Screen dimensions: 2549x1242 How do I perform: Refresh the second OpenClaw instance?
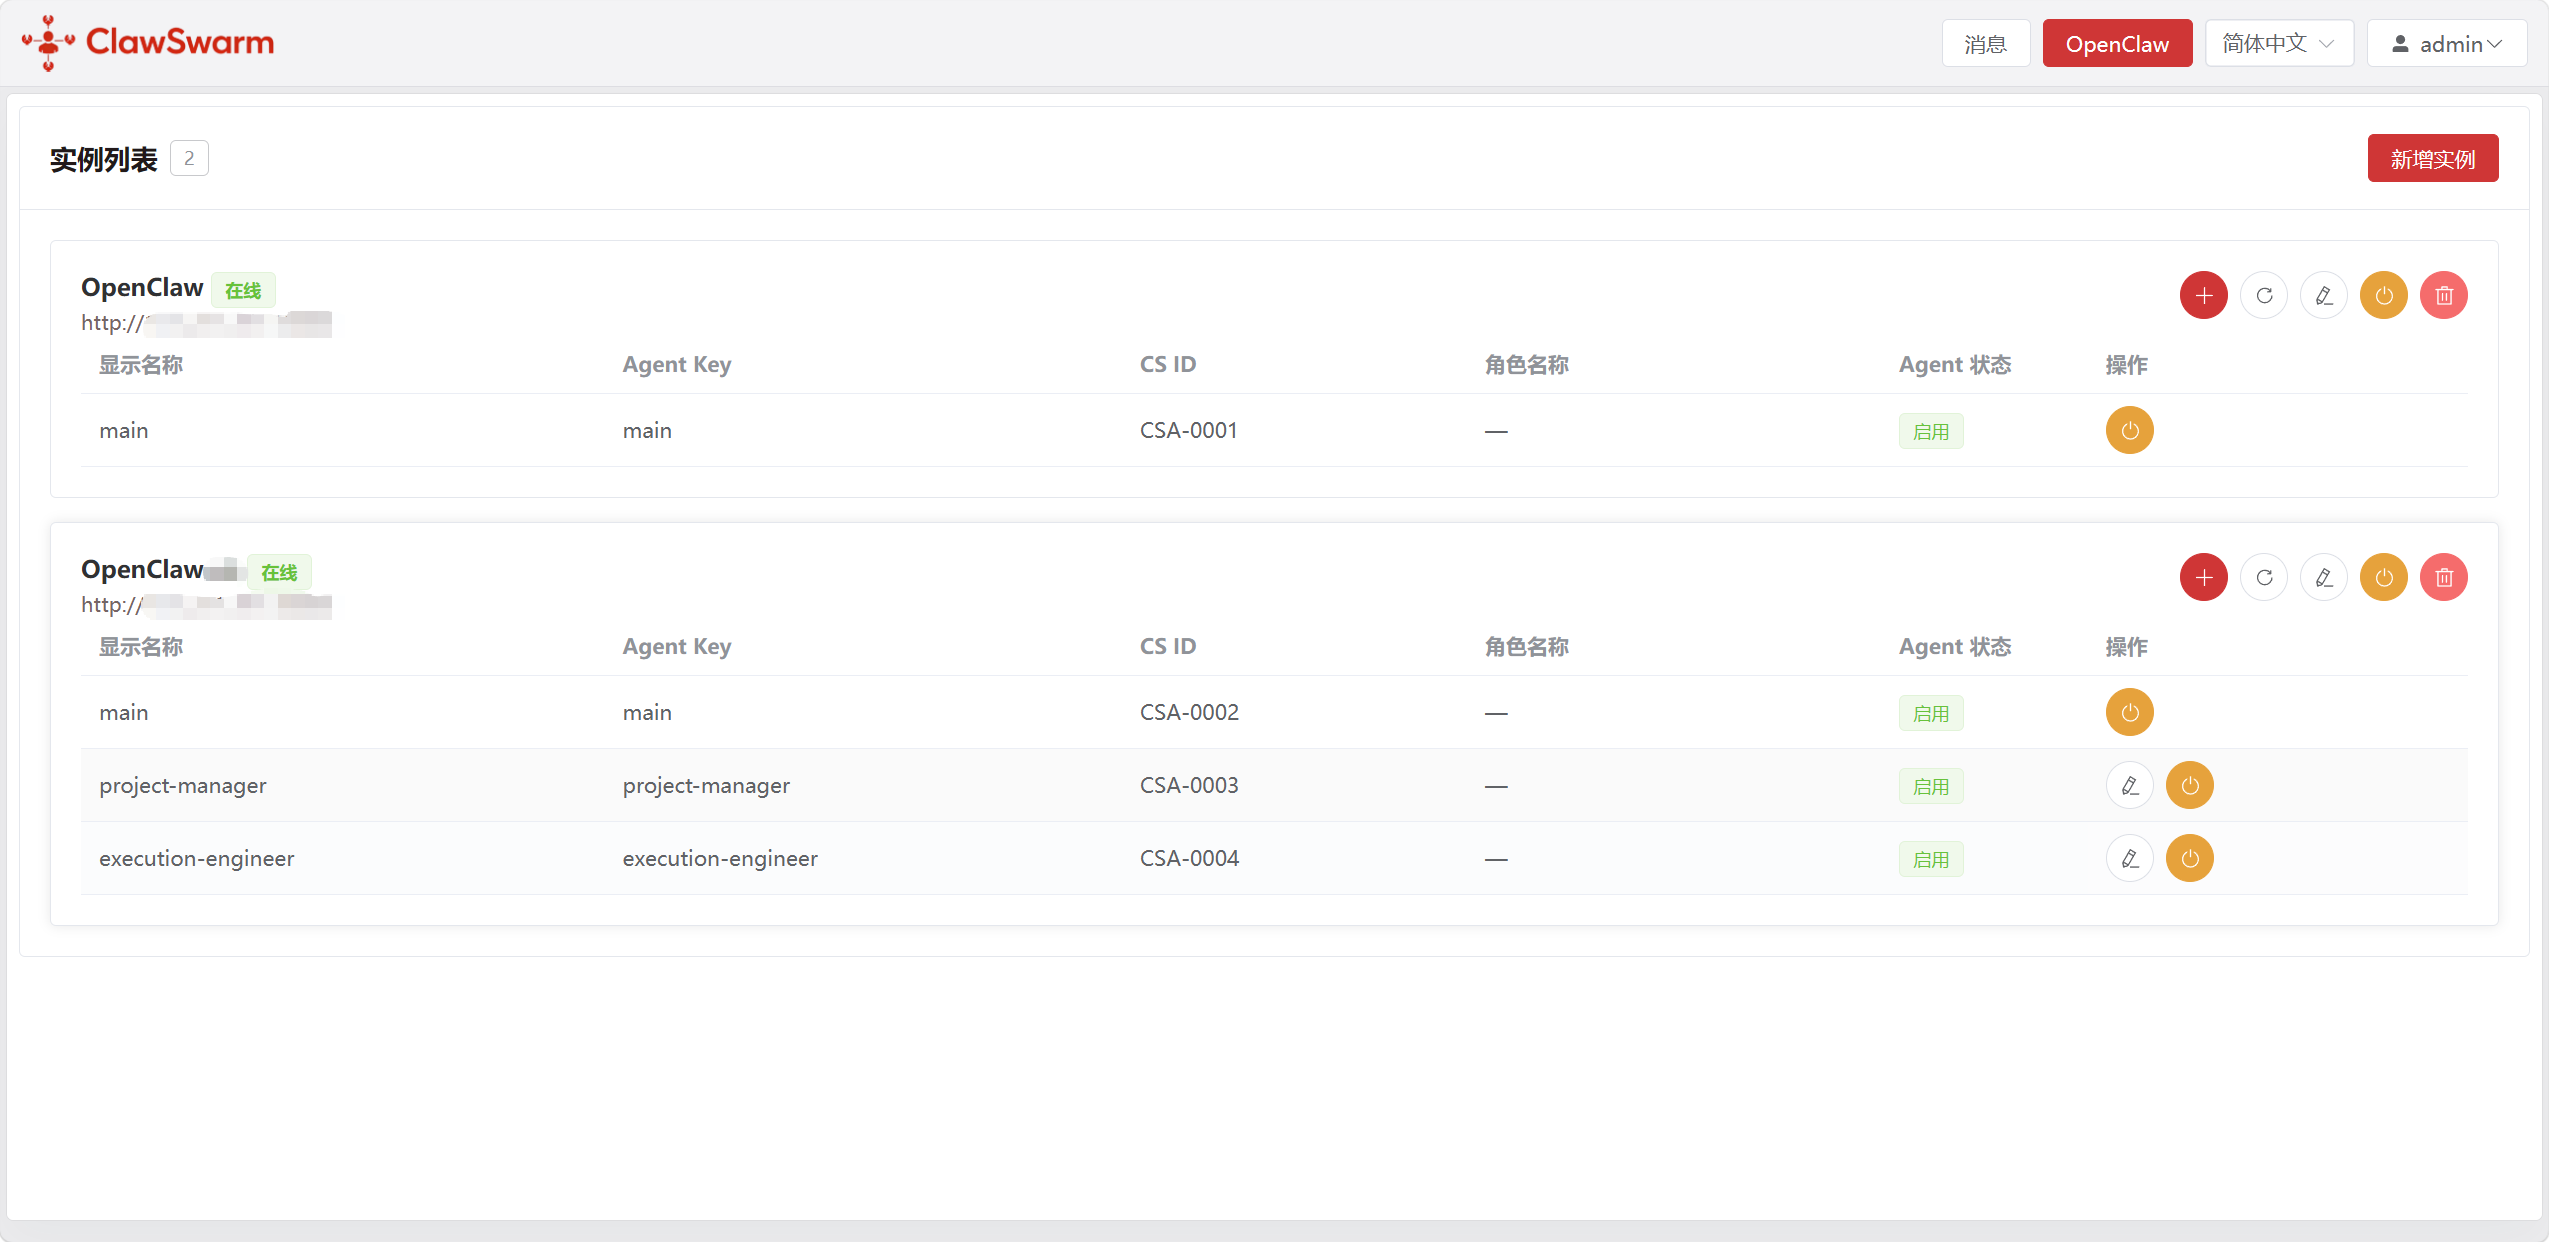coord(2263,577)
